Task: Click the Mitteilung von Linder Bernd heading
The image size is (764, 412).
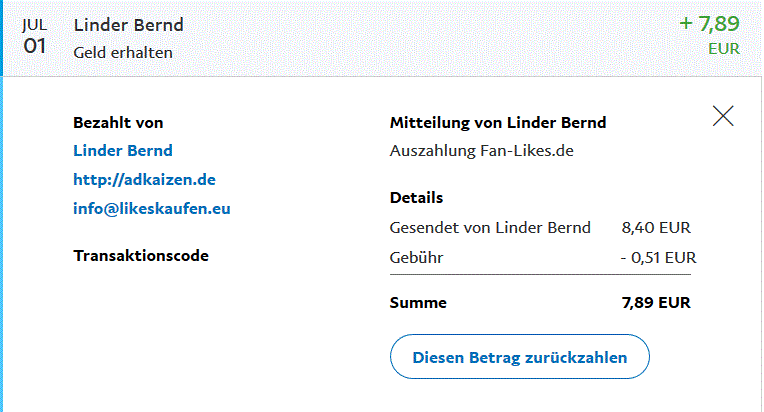Action: click(x=497, y=123)
